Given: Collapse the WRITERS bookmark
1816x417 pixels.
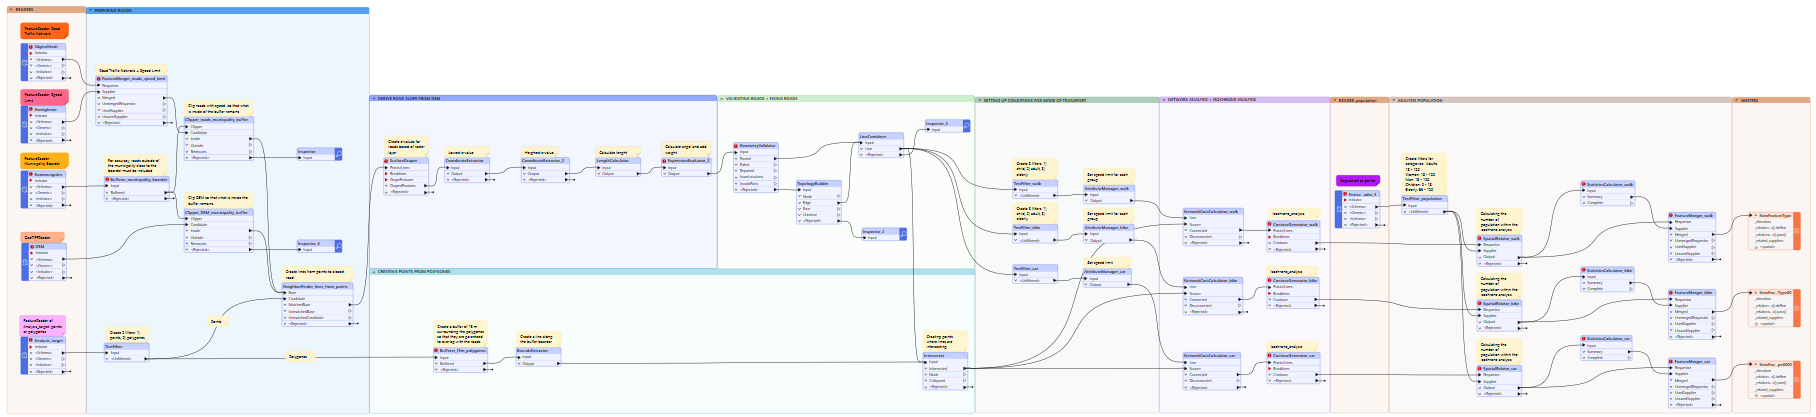Looking at the screenshot, I should pyautogui.click(x=1736, y=100).
